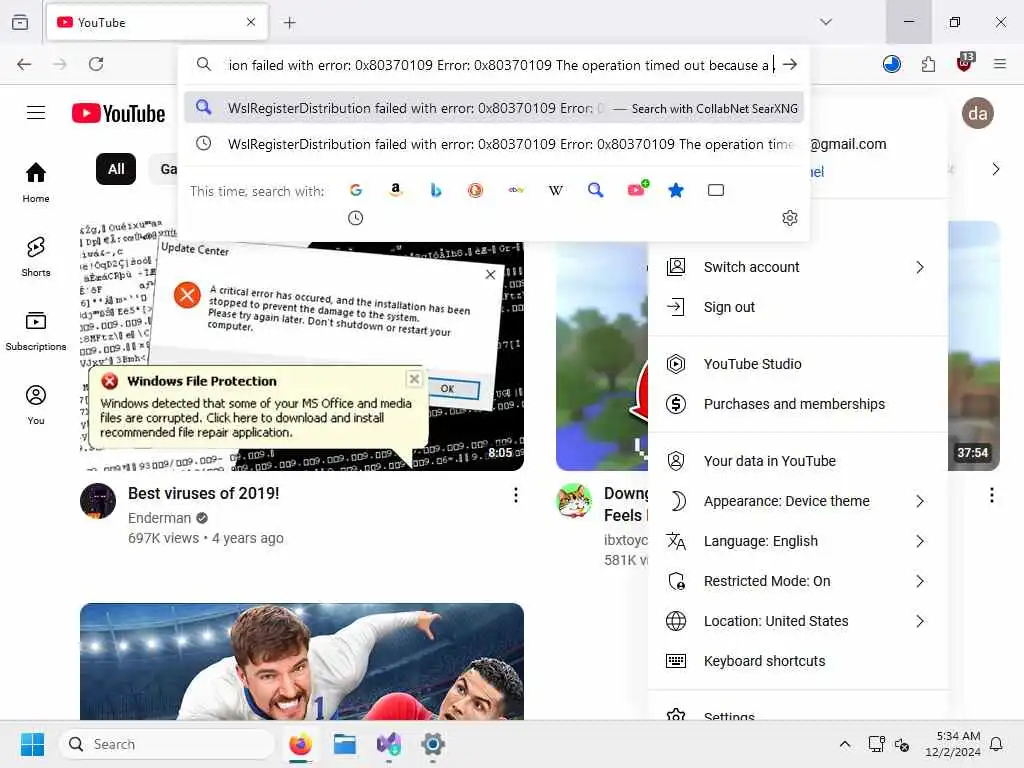The image size is (1024, 768).
Task: Show next category chips with the arrow
Action: [x=995, y=169]
